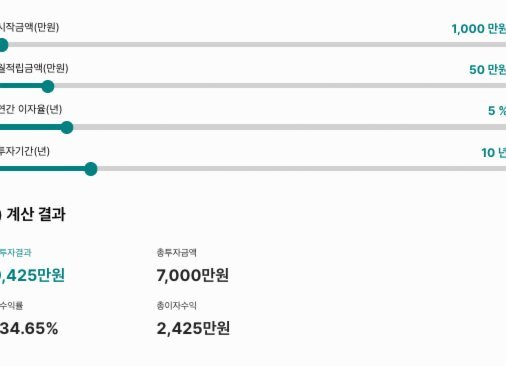Click the 연간 이자율(년) label
506x366 pixels.
[31, 109]
